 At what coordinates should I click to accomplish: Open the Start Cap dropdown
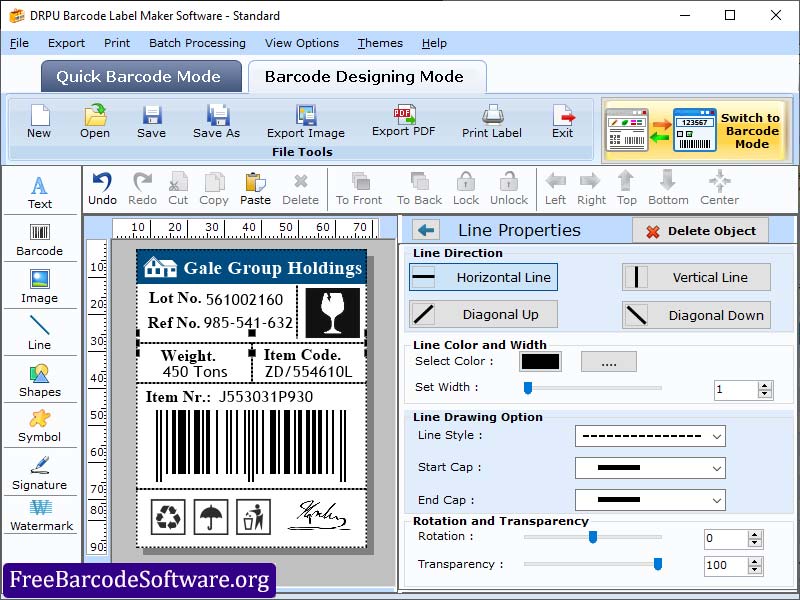click(x=650, y=468)
